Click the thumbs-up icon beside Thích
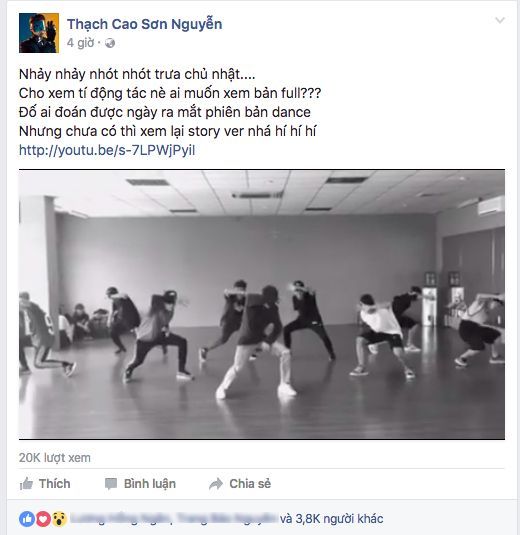 point(26,484)
